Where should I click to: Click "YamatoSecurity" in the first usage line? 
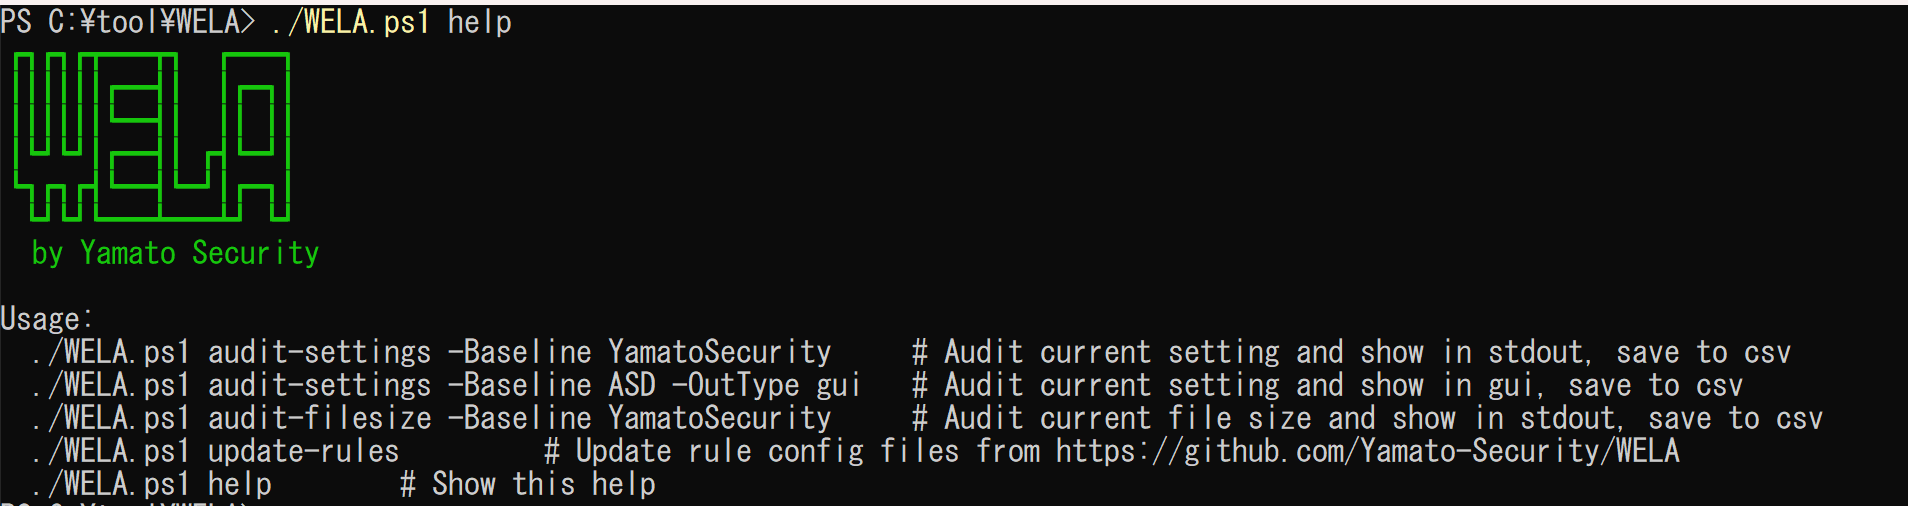pyautogui.click(x=719, y=353)
